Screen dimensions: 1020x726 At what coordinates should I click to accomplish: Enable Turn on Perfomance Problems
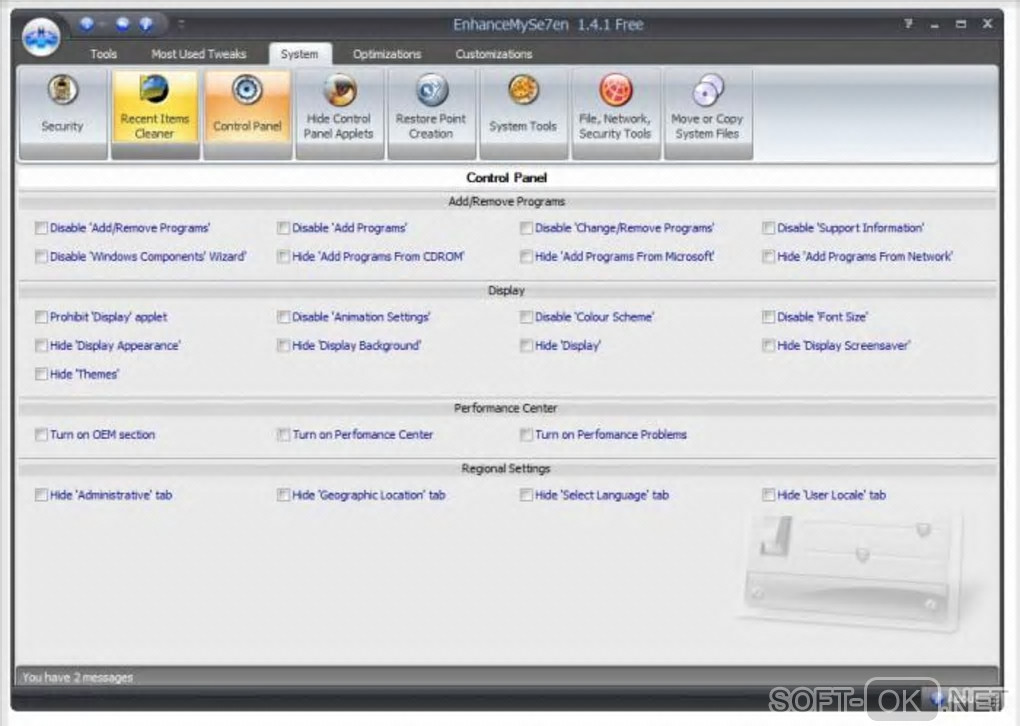tap(526, 435)
